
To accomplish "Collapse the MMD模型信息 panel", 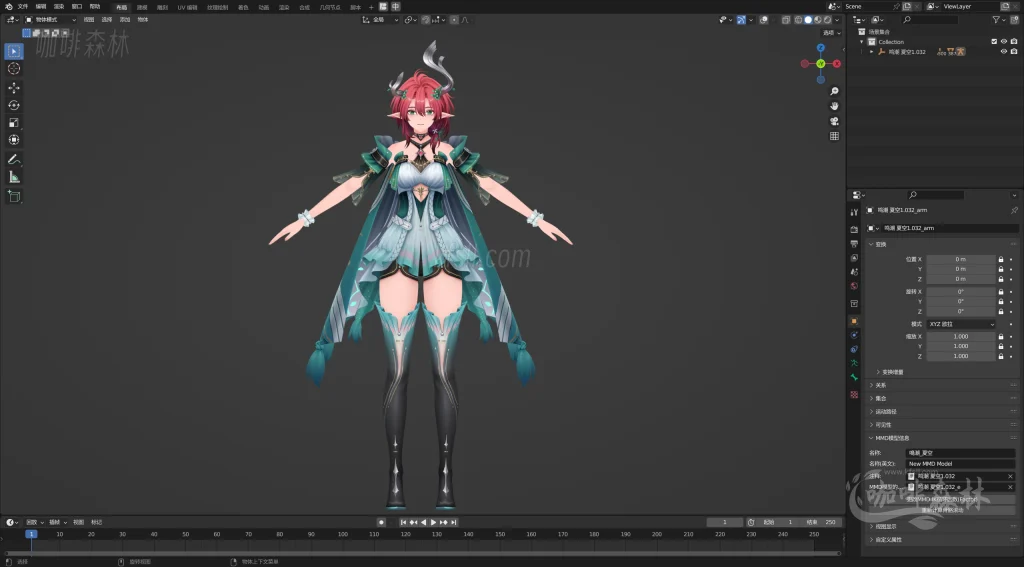I will coord(942,438).
